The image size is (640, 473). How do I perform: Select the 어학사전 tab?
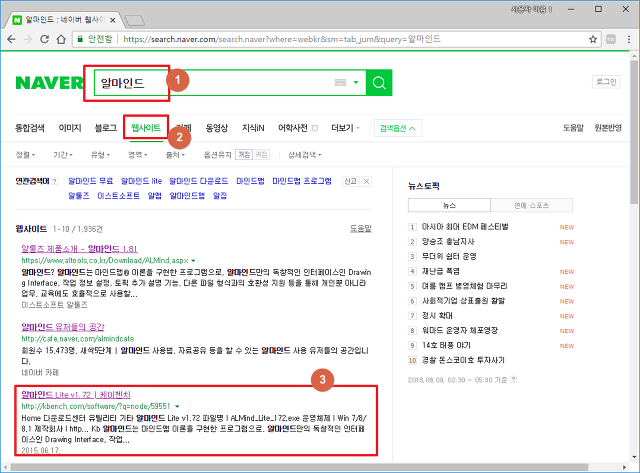pyautogui.click(x=293, y=128)
